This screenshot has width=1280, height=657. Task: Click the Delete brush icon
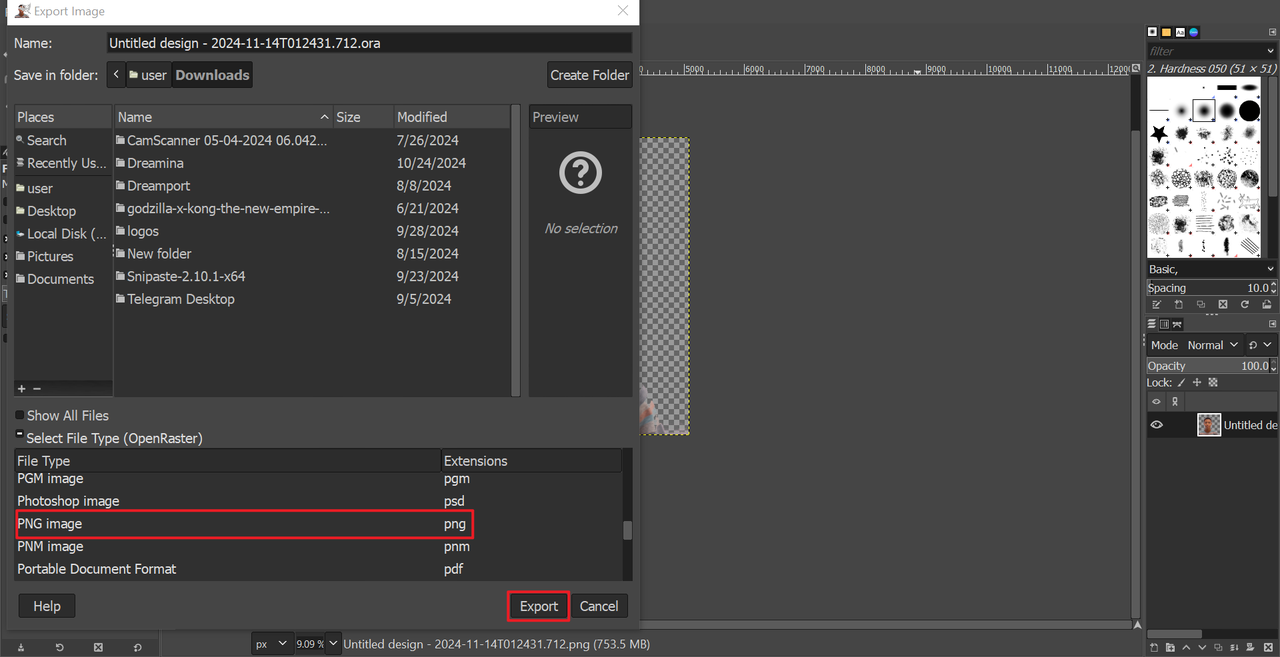pos(1223,304)
